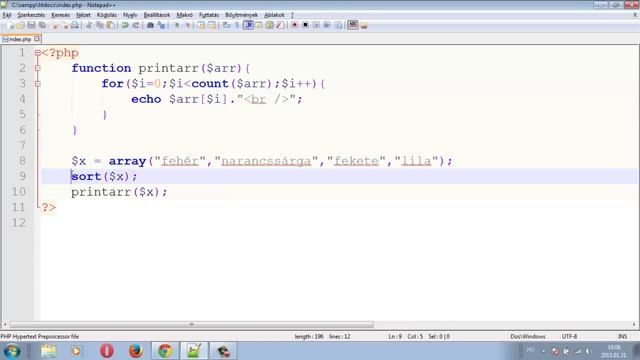The height and width of the screenshot is (360, 640).
Task: Open the Ablakok menu
Action: (x=274, y=15)
